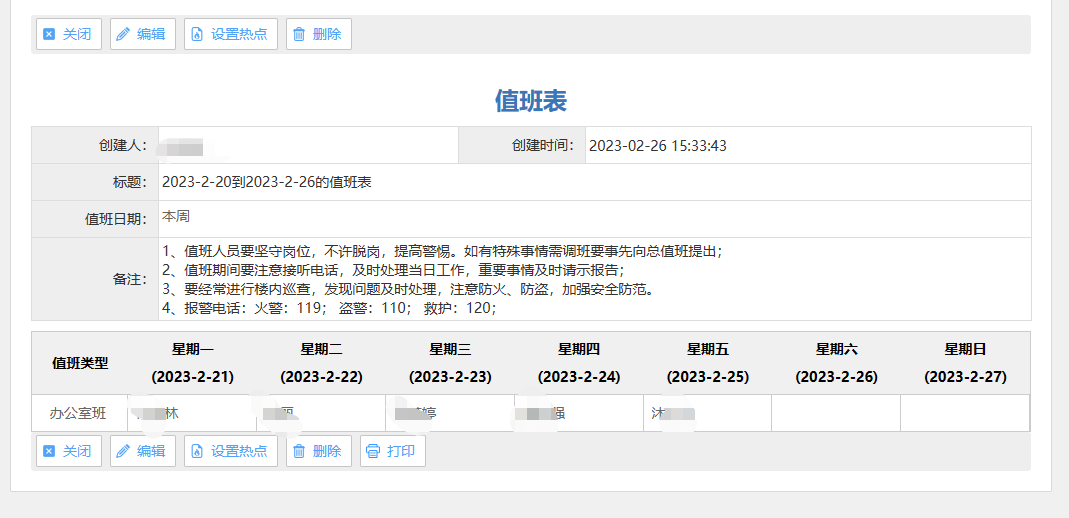Screen dimensions: 1069x518
Task: Click the 标题 field label
Action: [130, 182]
